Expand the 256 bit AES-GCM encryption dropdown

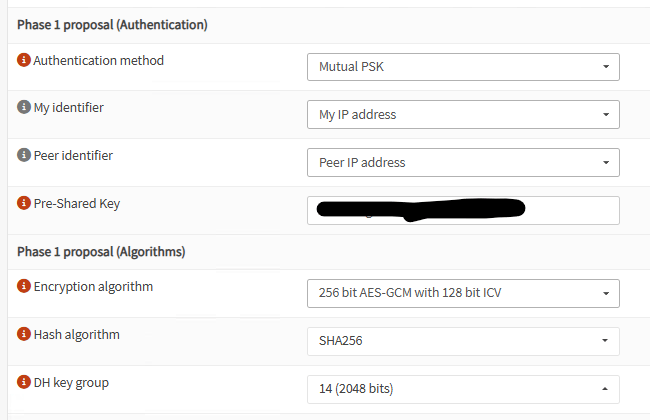tap(462, 294)
